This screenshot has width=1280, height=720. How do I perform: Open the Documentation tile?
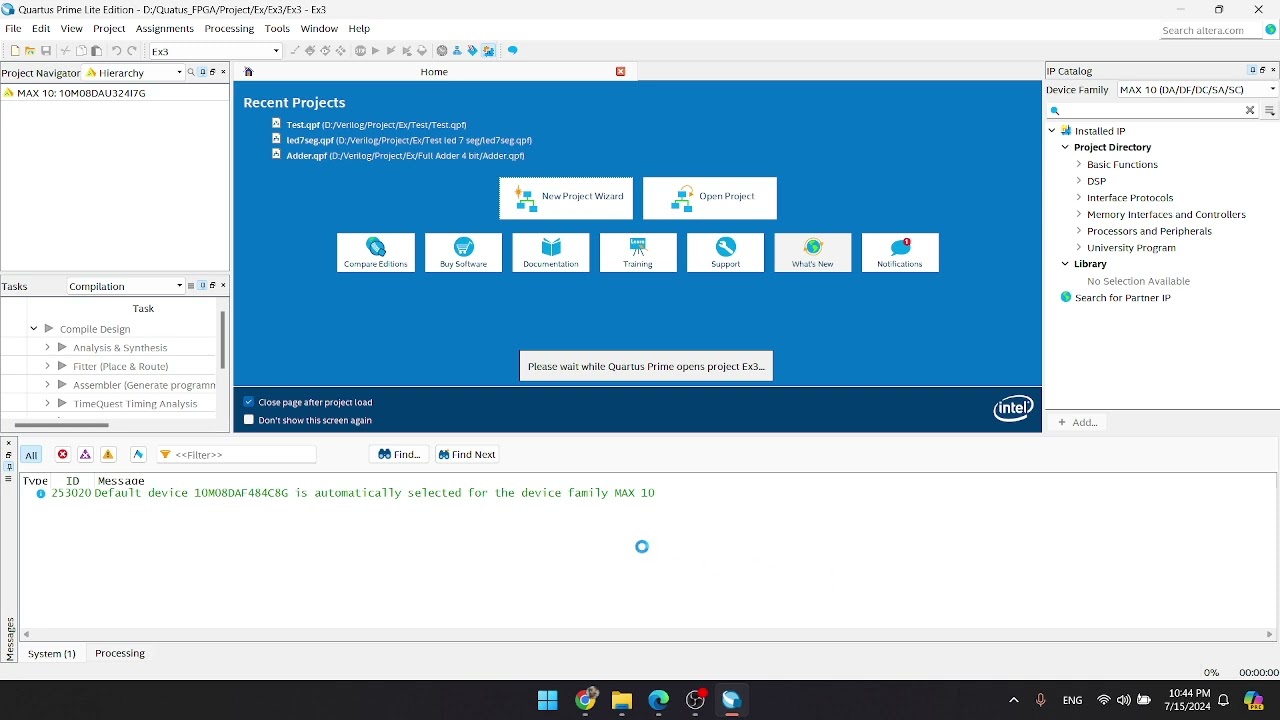pos(551,253)
